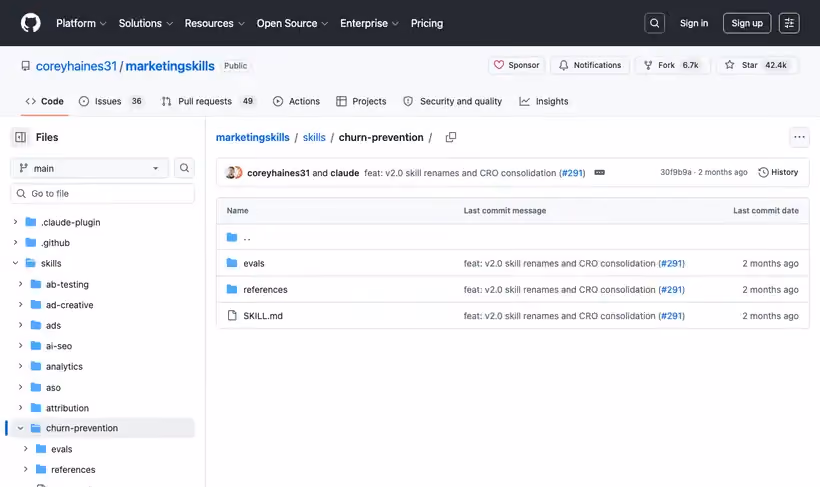The height and width of the screenshot is (487, 820).
Task: Open the GitHub homepage logo
Action: (30, 23)
